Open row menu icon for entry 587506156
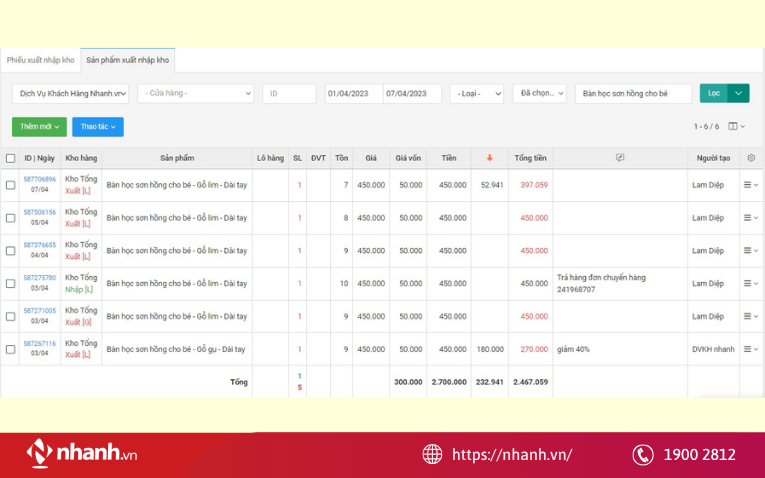 750,218
